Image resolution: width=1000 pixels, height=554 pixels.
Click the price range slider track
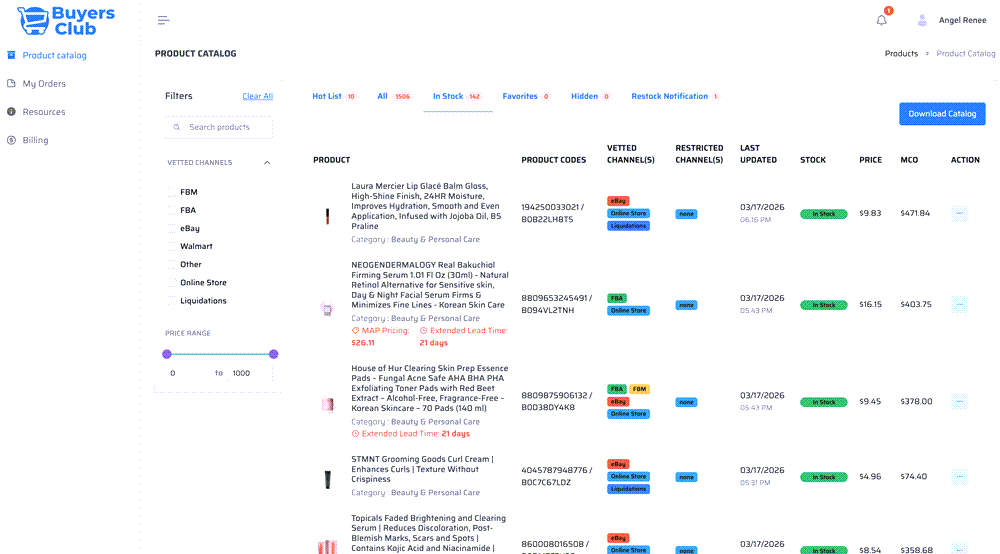click(220, 354)
